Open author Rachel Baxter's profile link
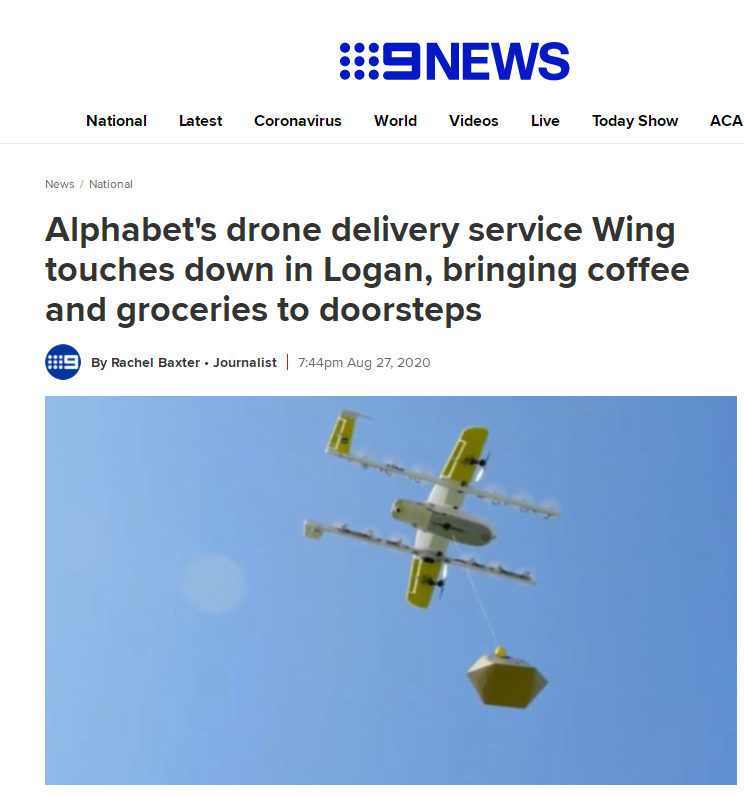This screenshot has height=796, width=744. coord(155,362)
